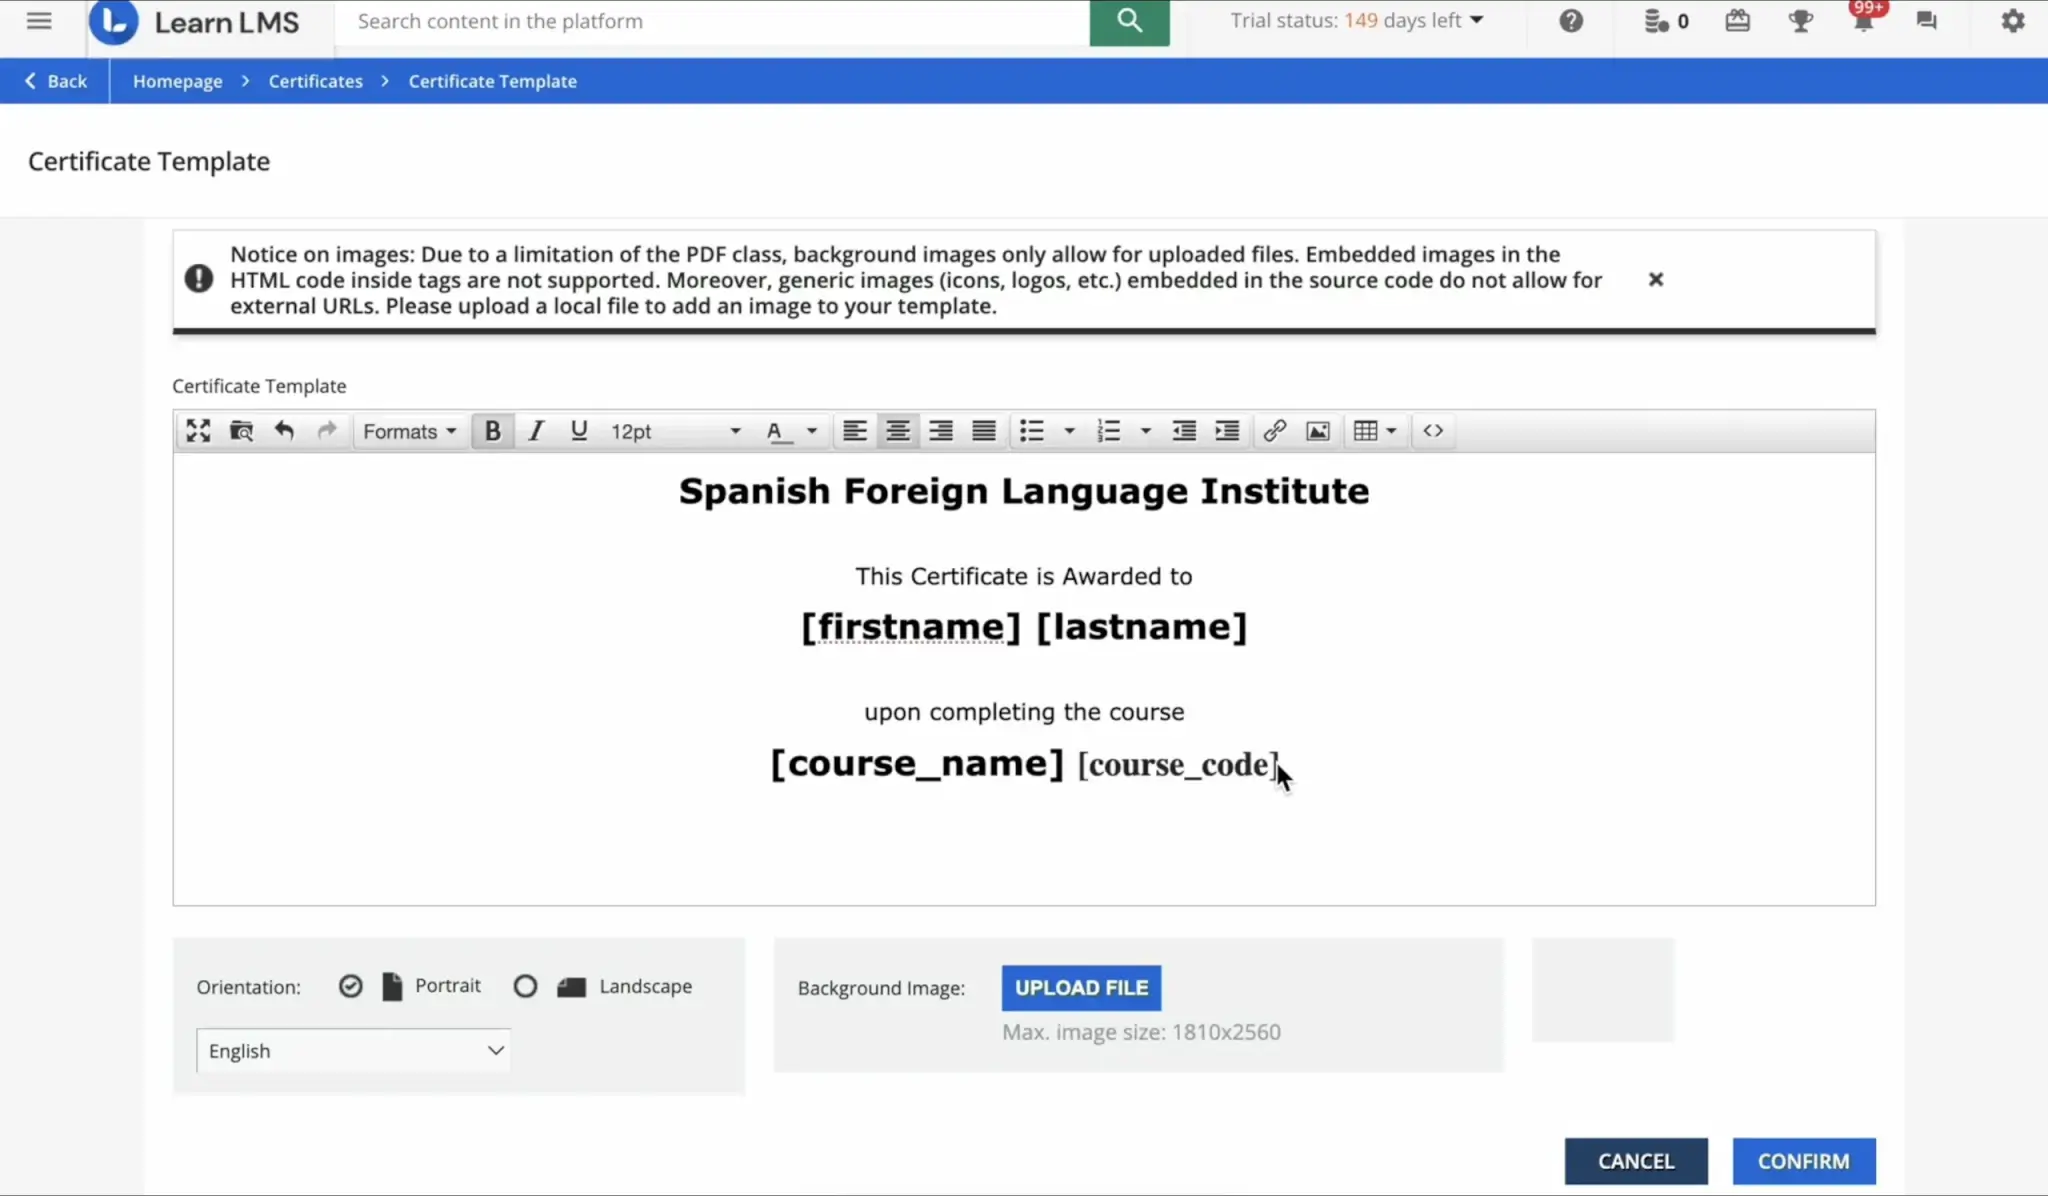Viewport: 2048px width, 1196px height.
Task: Click the underline icon
Action: [x=578, y=430]
